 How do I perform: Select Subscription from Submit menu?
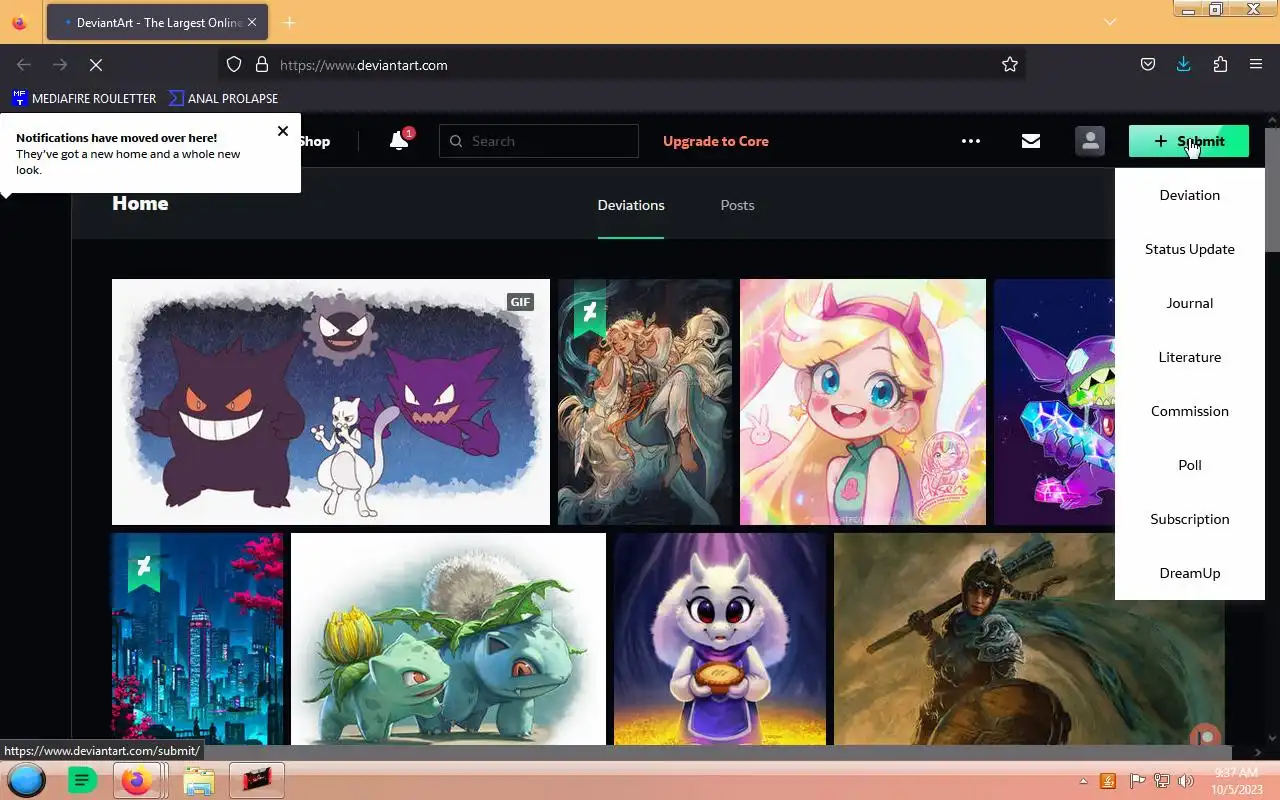pos(1190,519)
